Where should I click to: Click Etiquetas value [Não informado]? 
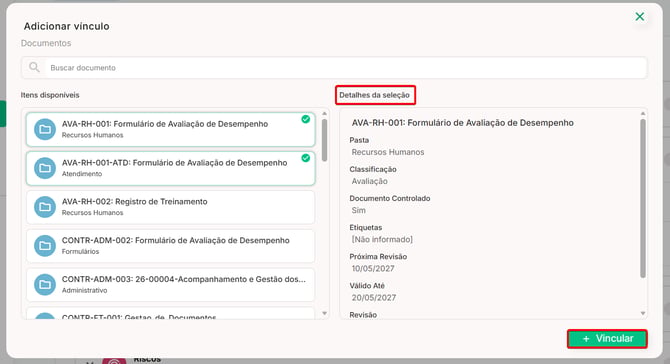[382, 239]
